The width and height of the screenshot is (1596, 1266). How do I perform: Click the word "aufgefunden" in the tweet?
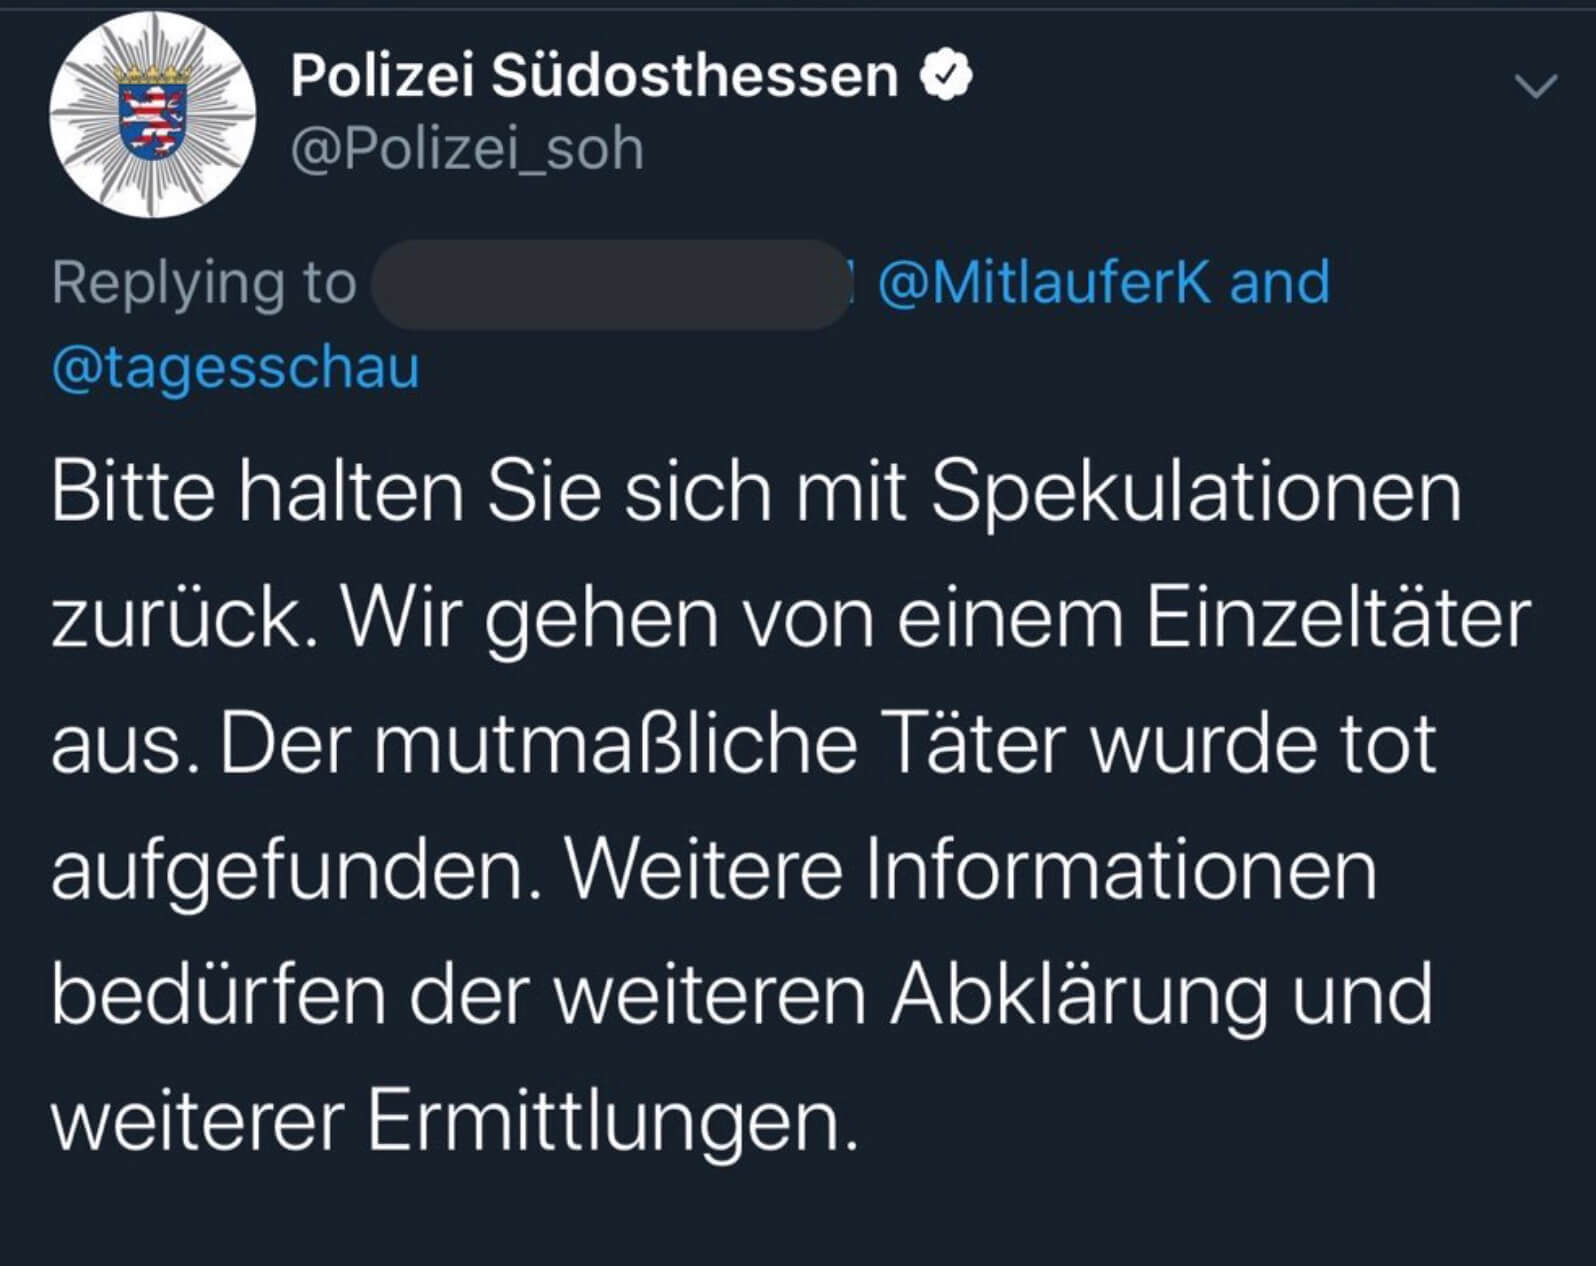click(287, 872)
